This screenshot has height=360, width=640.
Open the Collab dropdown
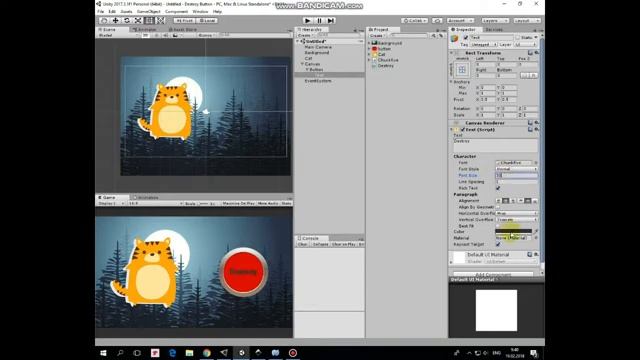(x=414, y=20)
